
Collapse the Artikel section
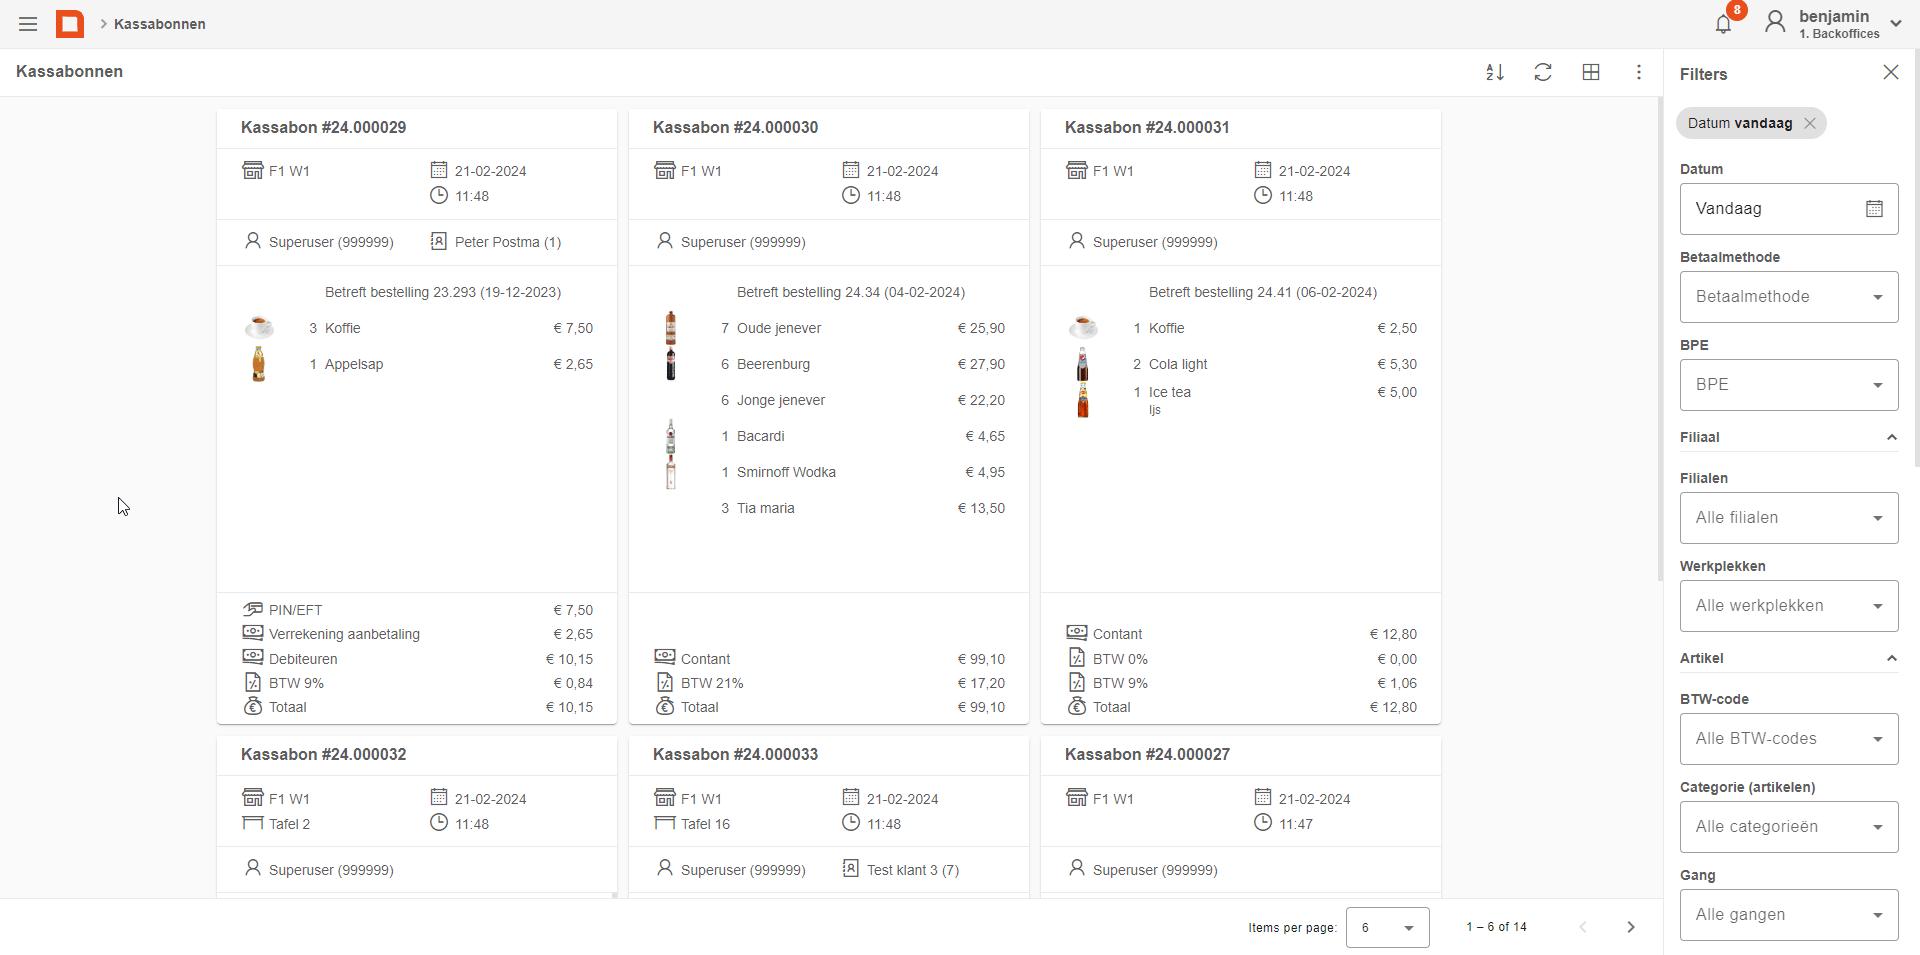[x=1891, y=658]
